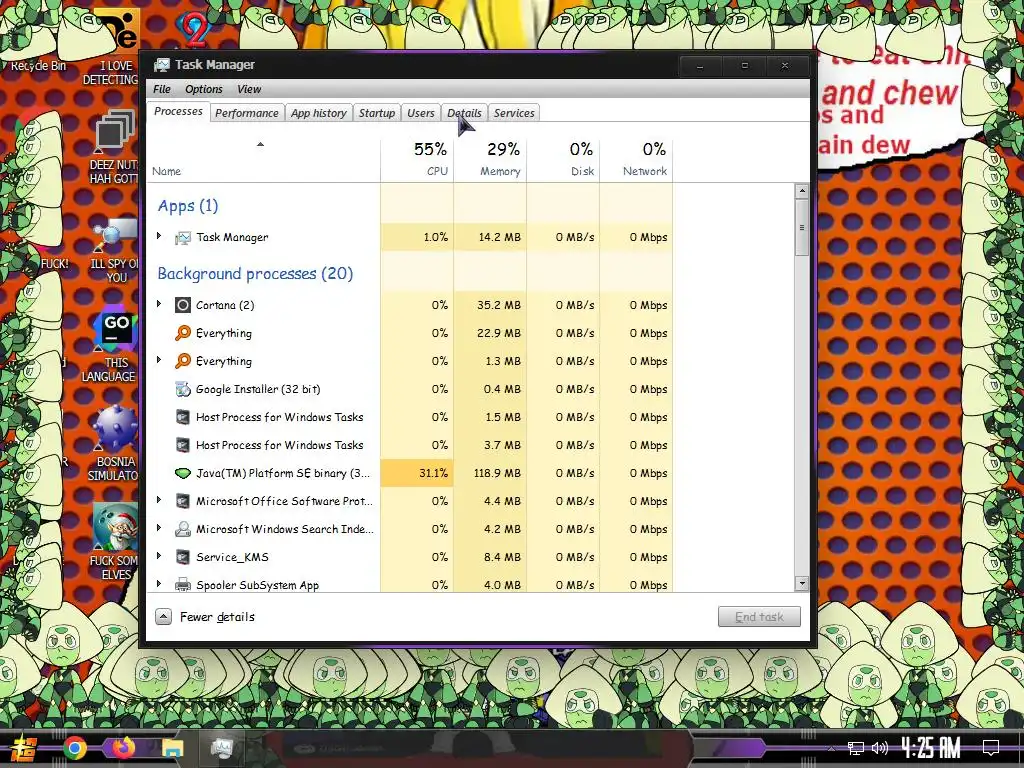1024x768 pixels.
Task: Show hidden system tray icons chevron
Action: [x=831, y=748]
